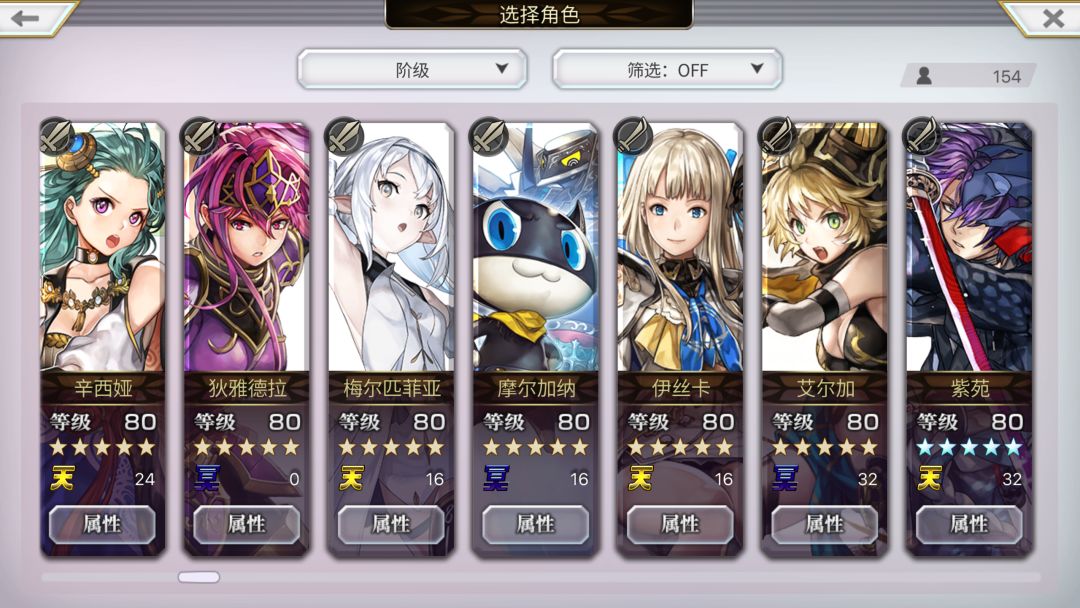Click the sword icon on 狄雅德拉's card
The height and width of the screenshot is (608, 1080).
[x=200, y=135]
